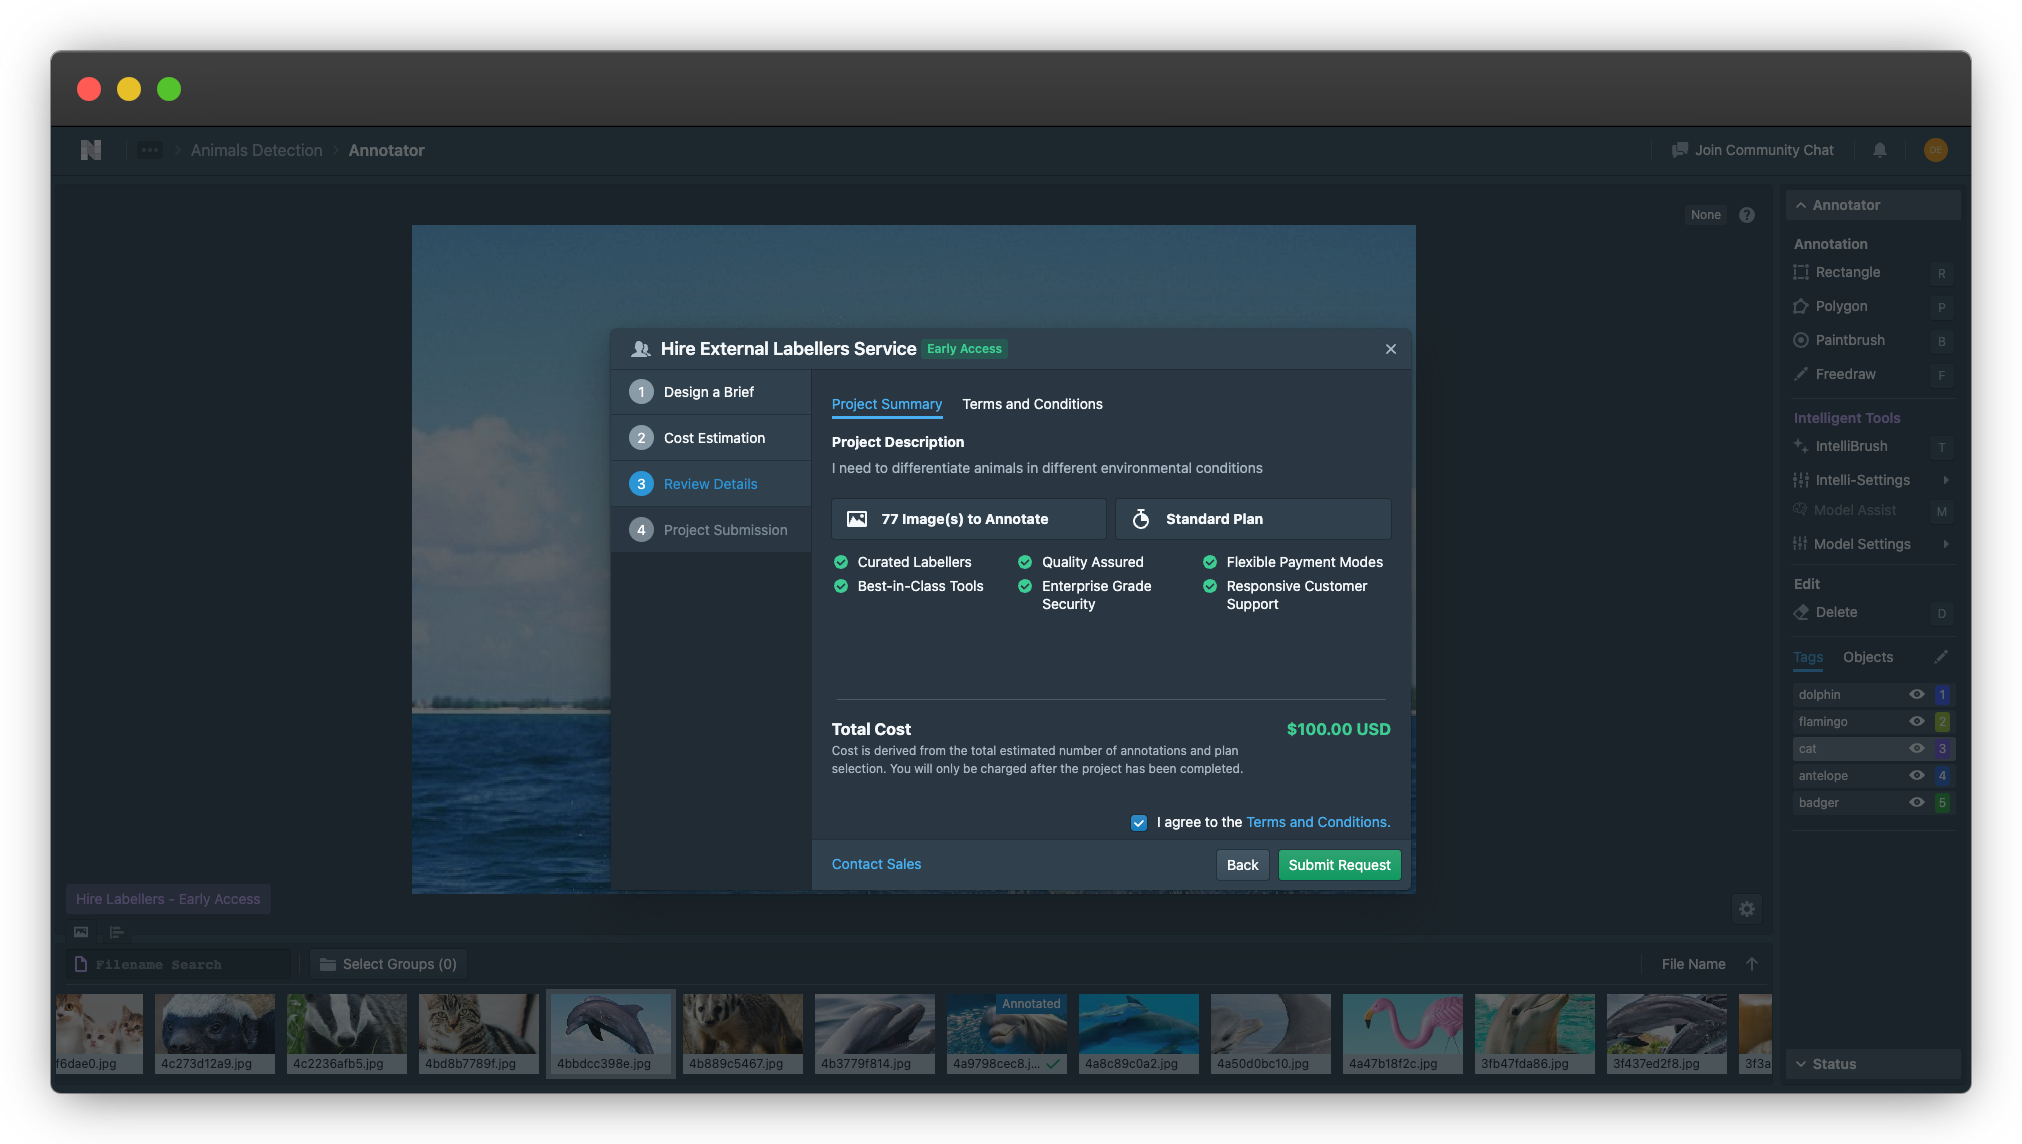The height and width of the screenshot is (1144, 2022).
Task: Switch to Terms and Conditions tab
Action: 1032,404
